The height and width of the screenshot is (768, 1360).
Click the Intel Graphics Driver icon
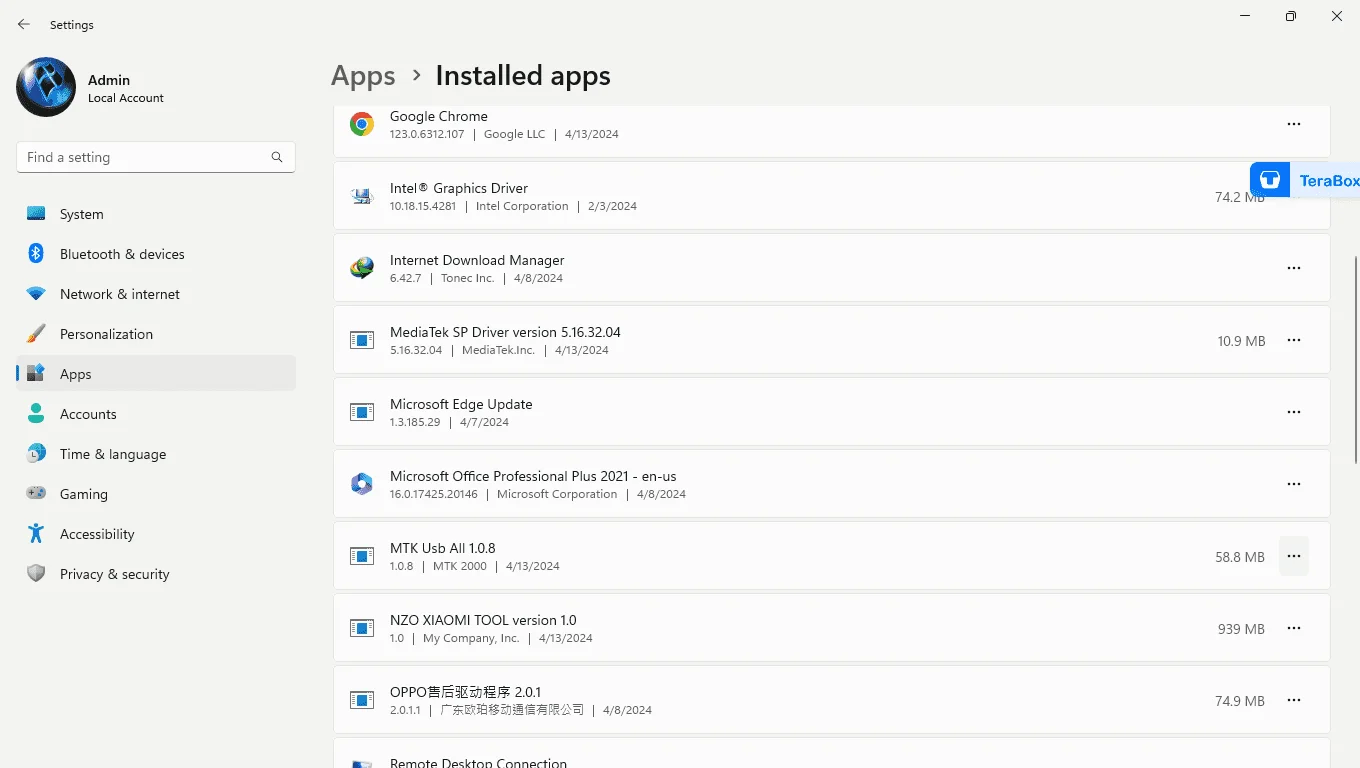point(362,196)
